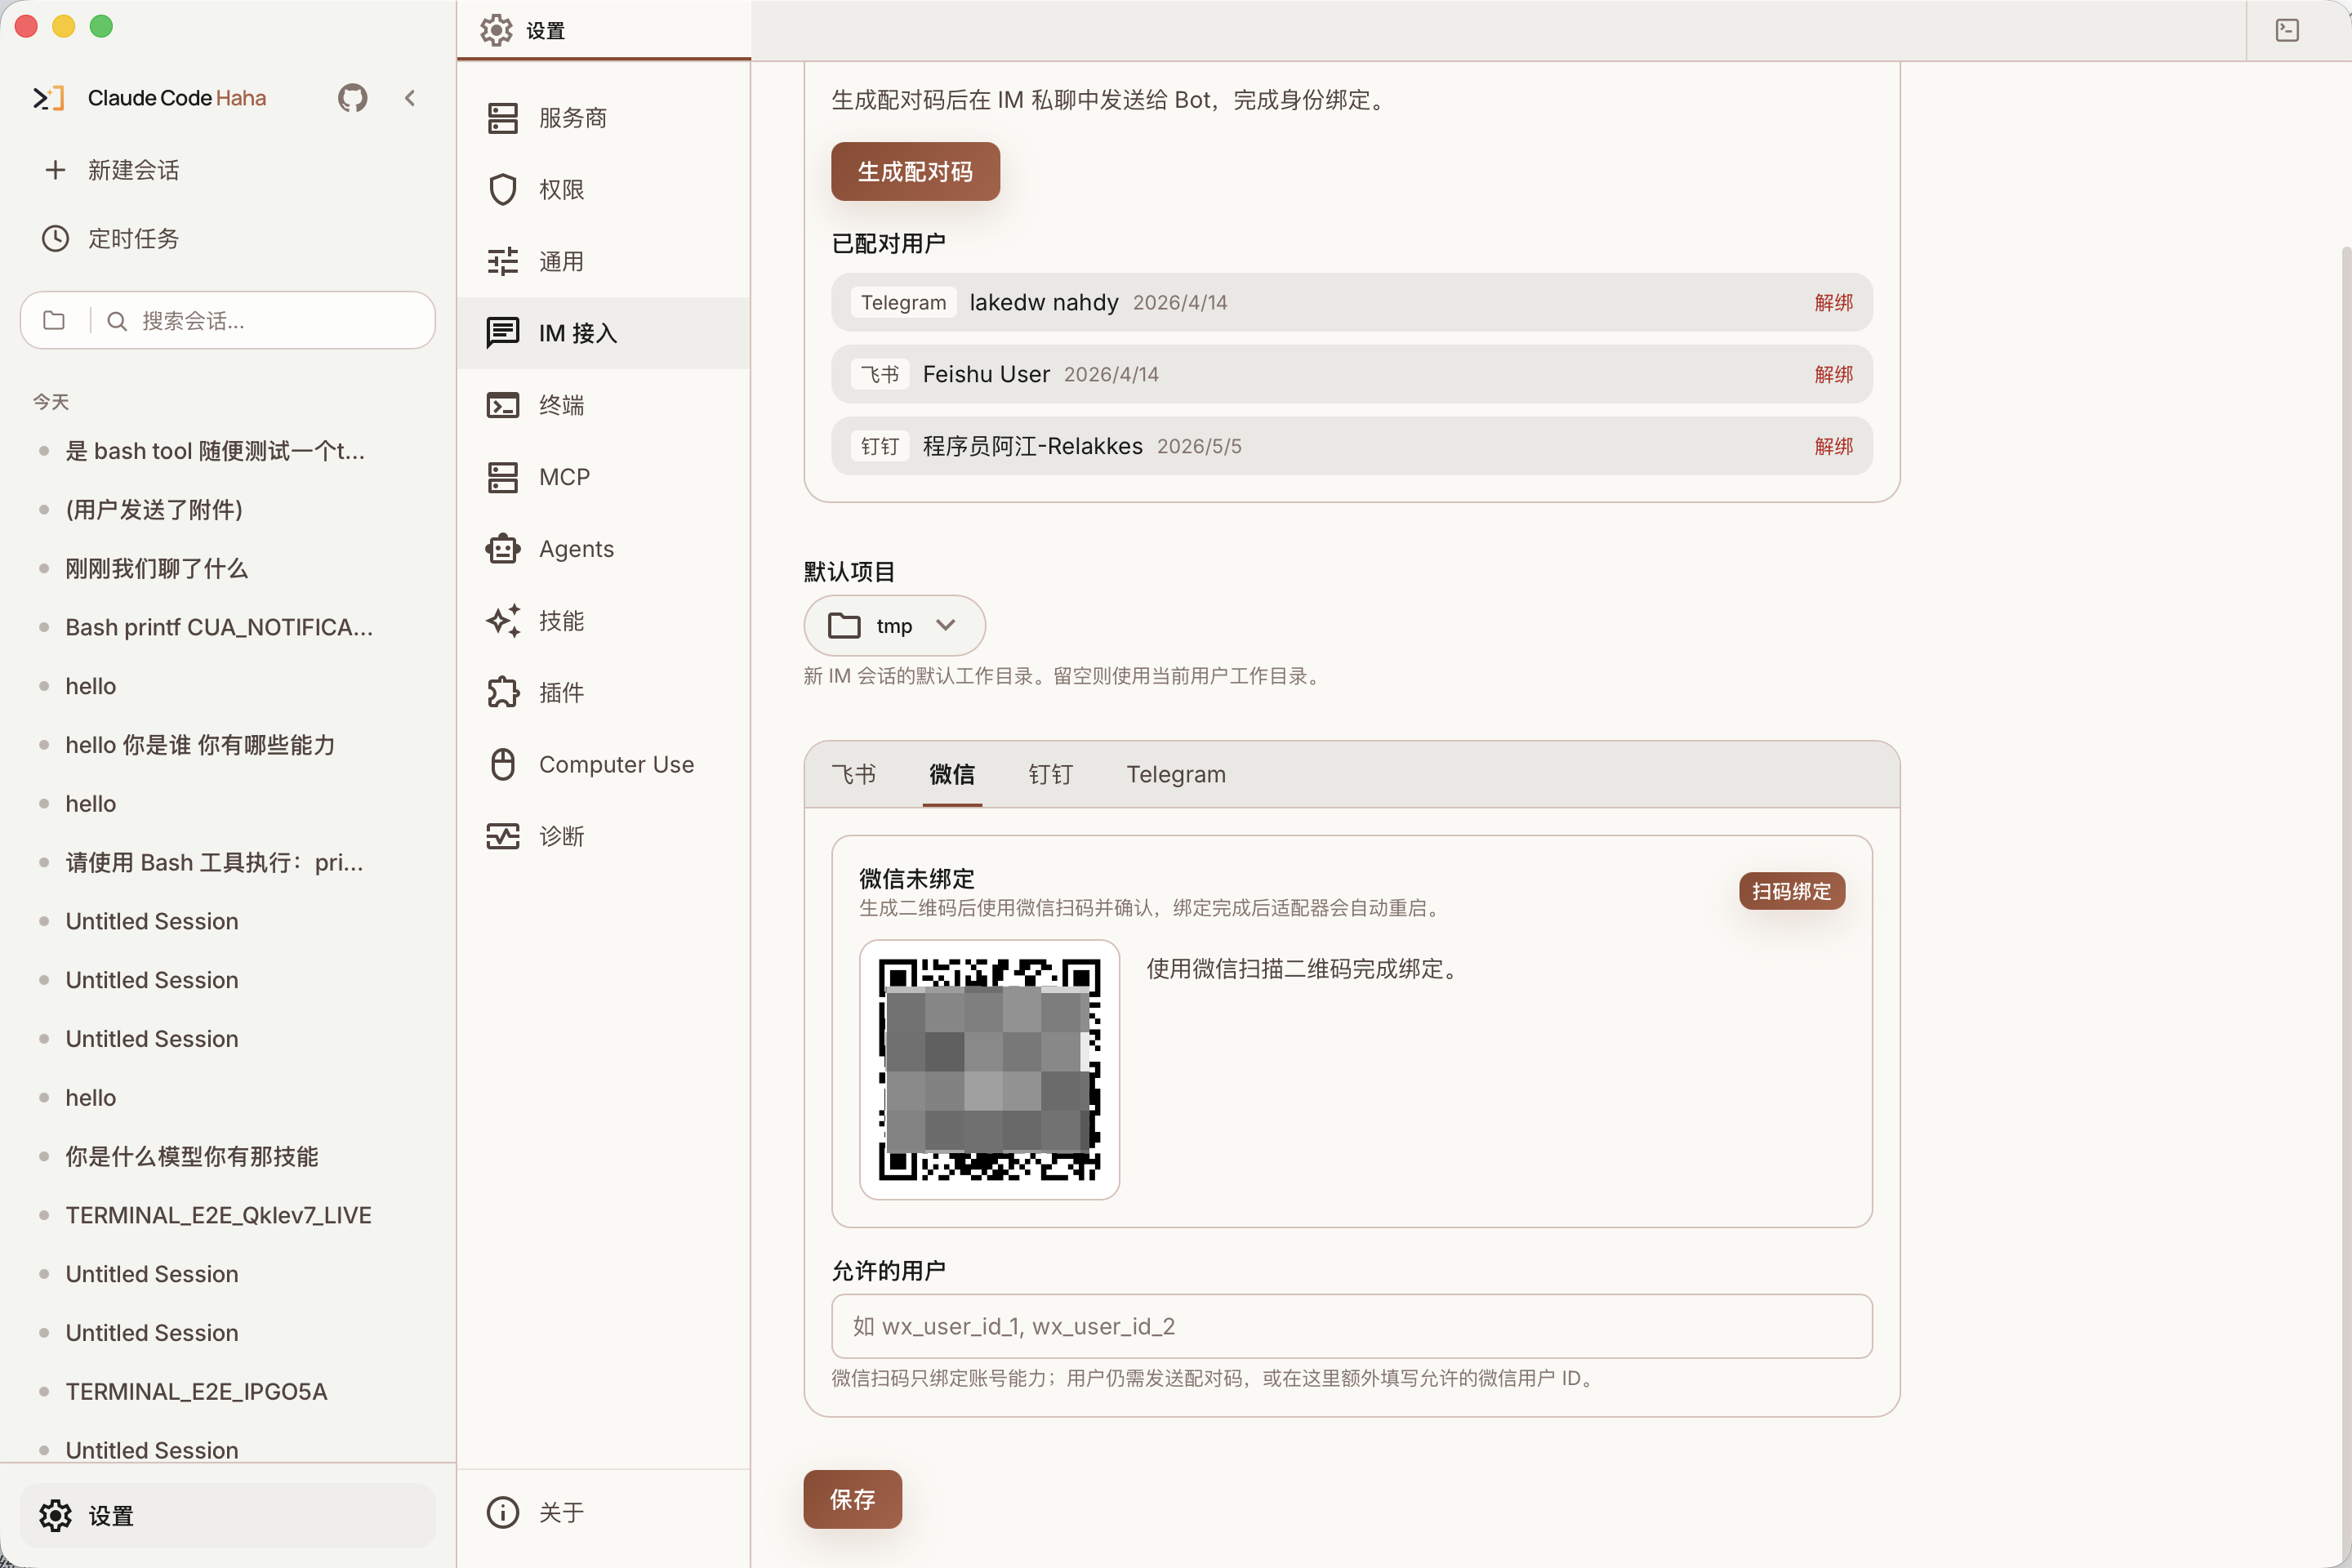Click the 生成配对码 button
Viewport: 2352px width, 1568px height.
(x=915, y=172)
